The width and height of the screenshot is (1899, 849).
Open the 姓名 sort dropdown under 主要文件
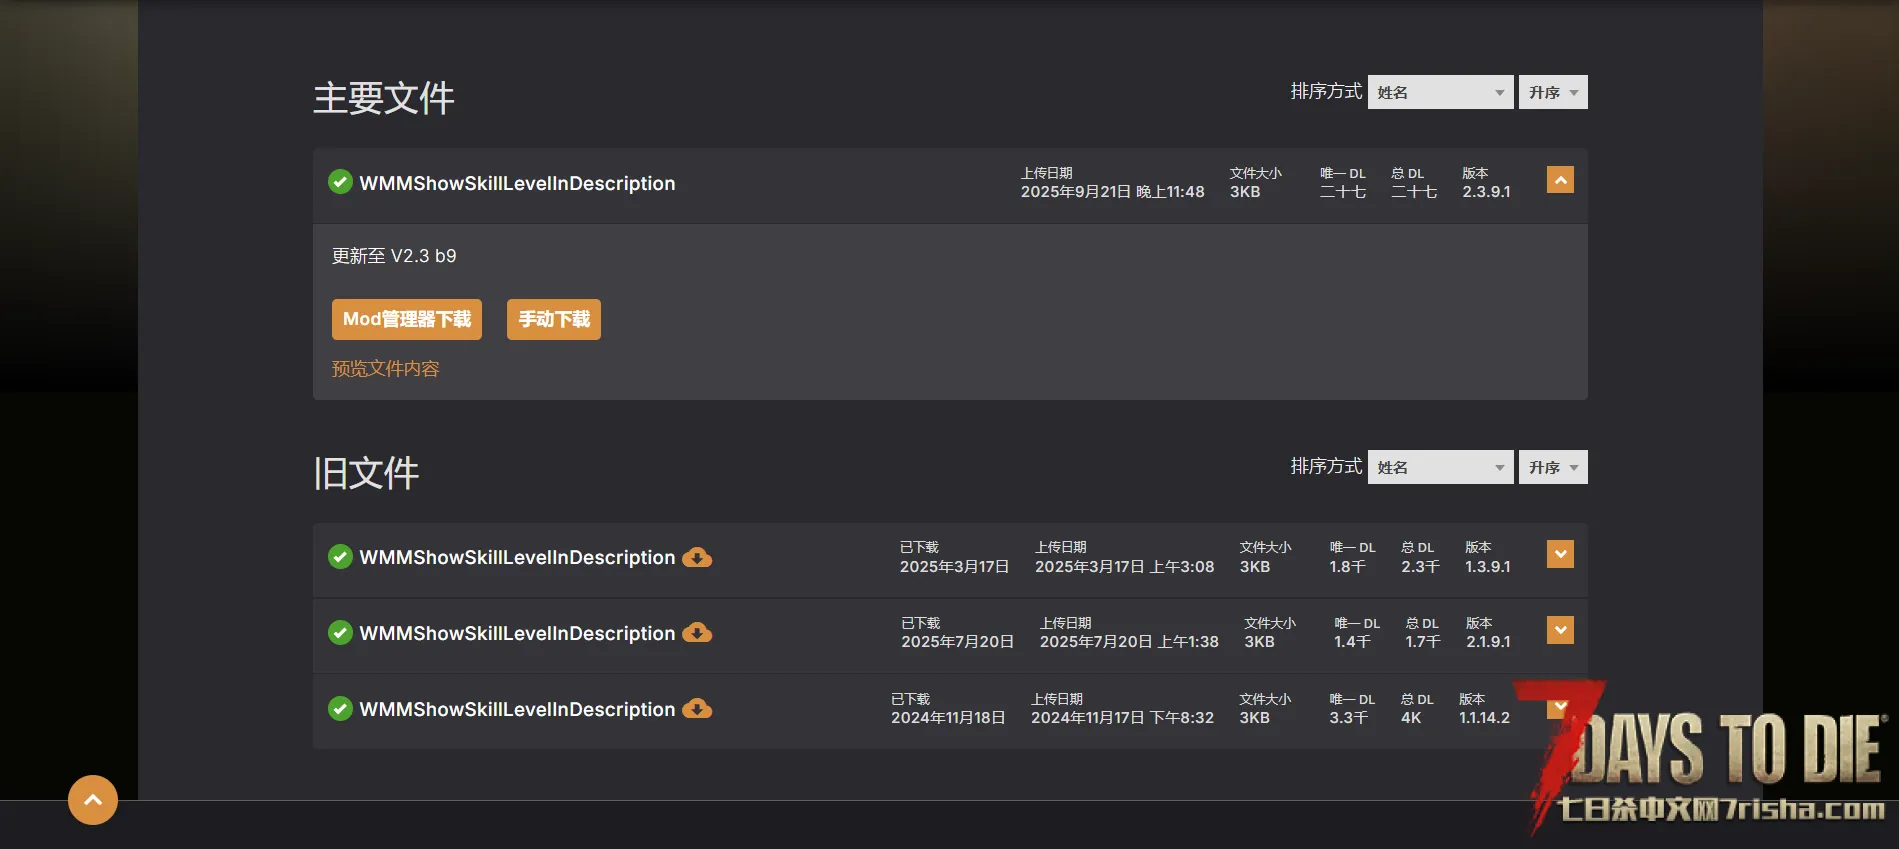1440,92
